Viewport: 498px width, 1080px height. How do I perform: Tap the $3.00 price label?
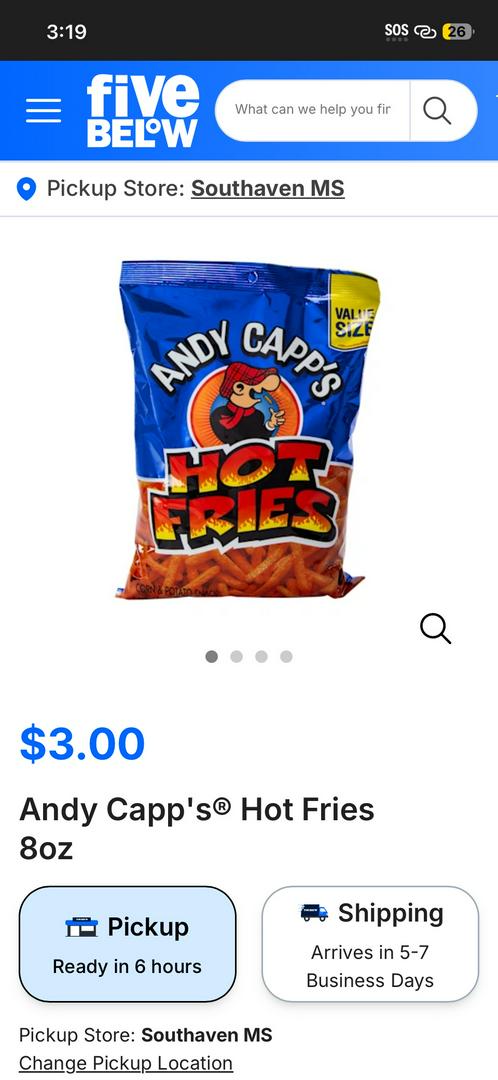click(x=82, y=743)
